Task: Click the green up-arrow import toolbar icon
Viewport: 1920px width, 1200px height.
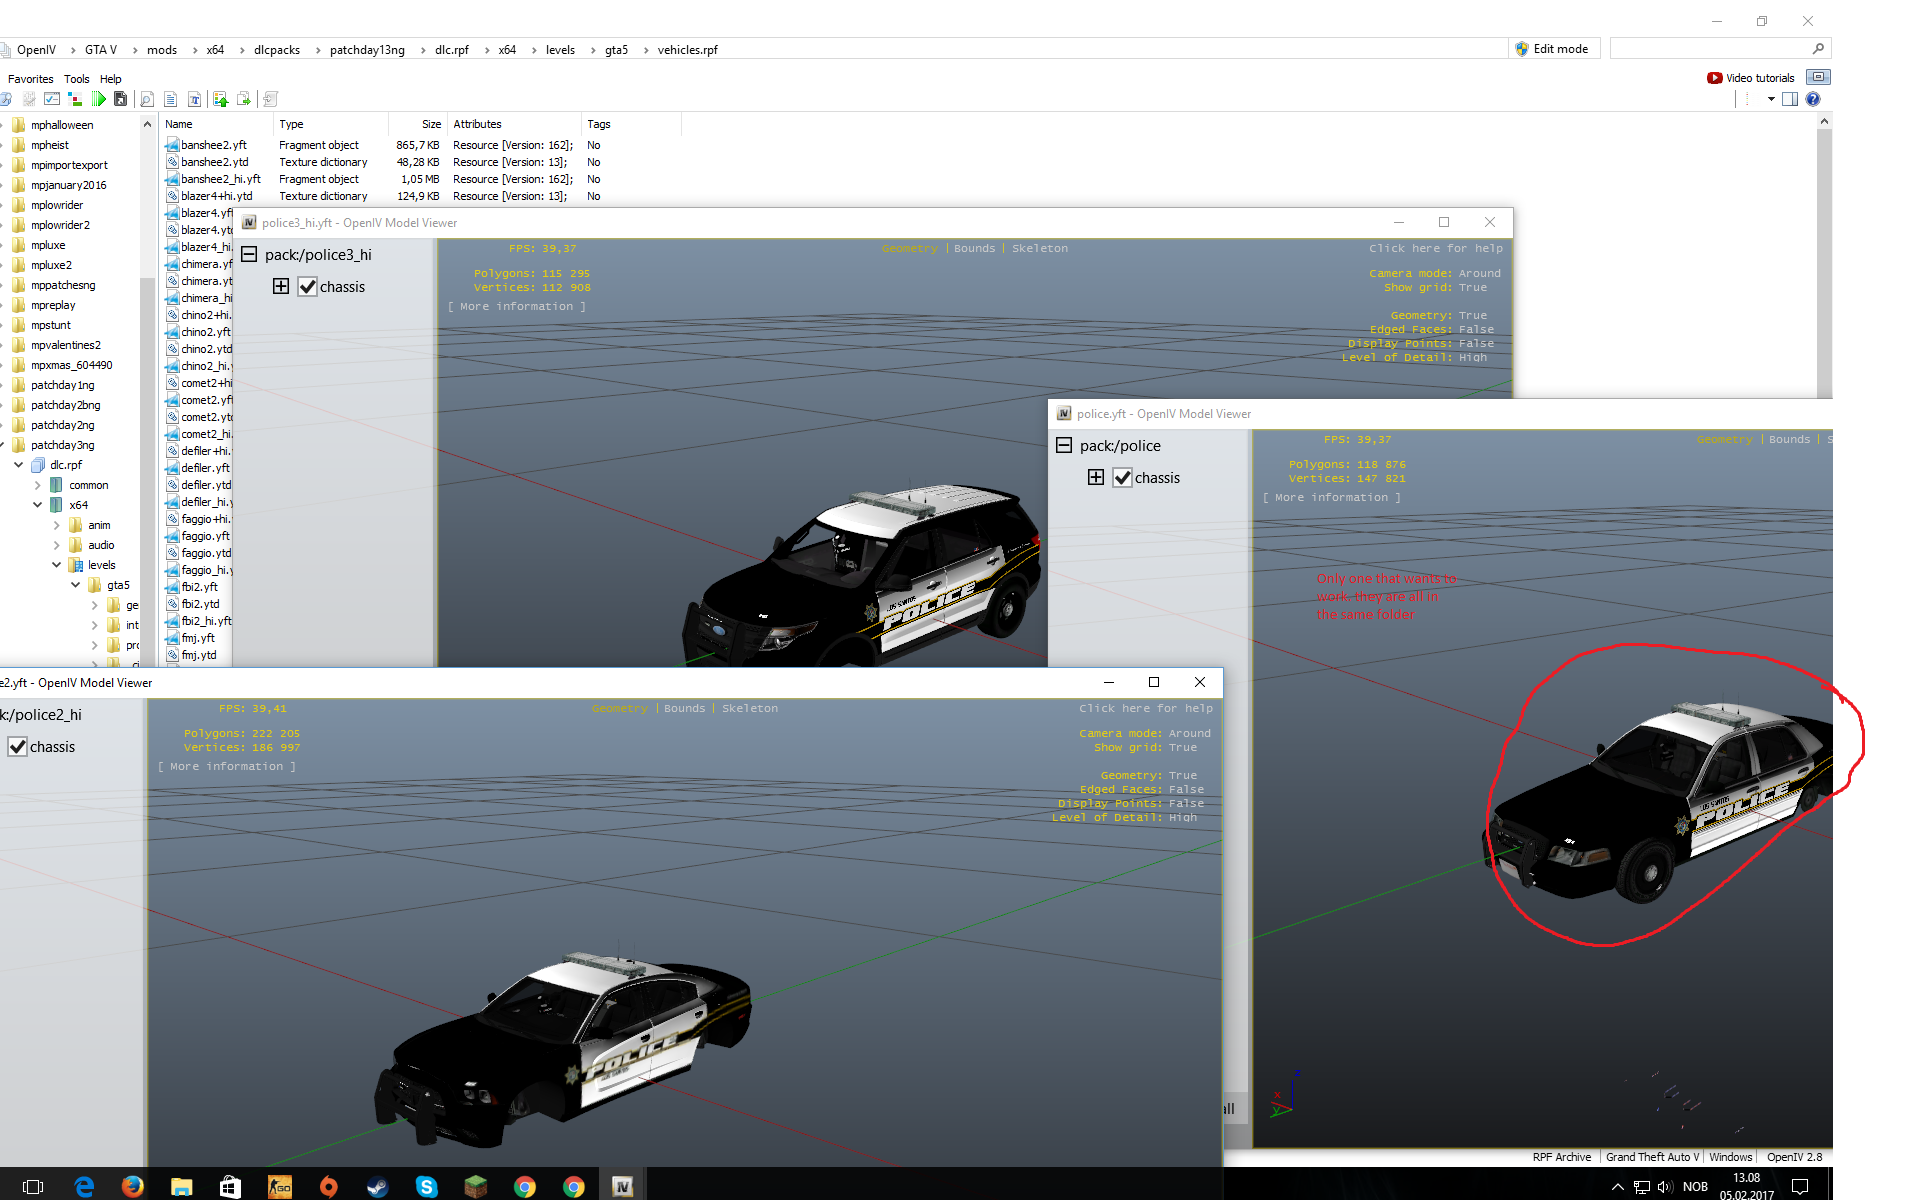Action: pyautogui.click(x=220, y=99)
